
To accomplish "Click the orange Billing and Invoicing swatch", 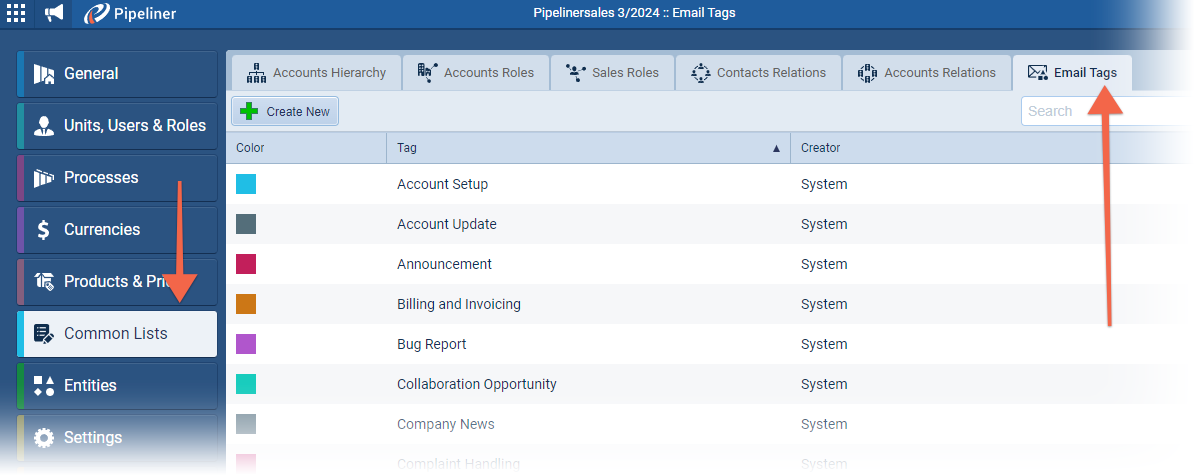I will pos(246,304).
